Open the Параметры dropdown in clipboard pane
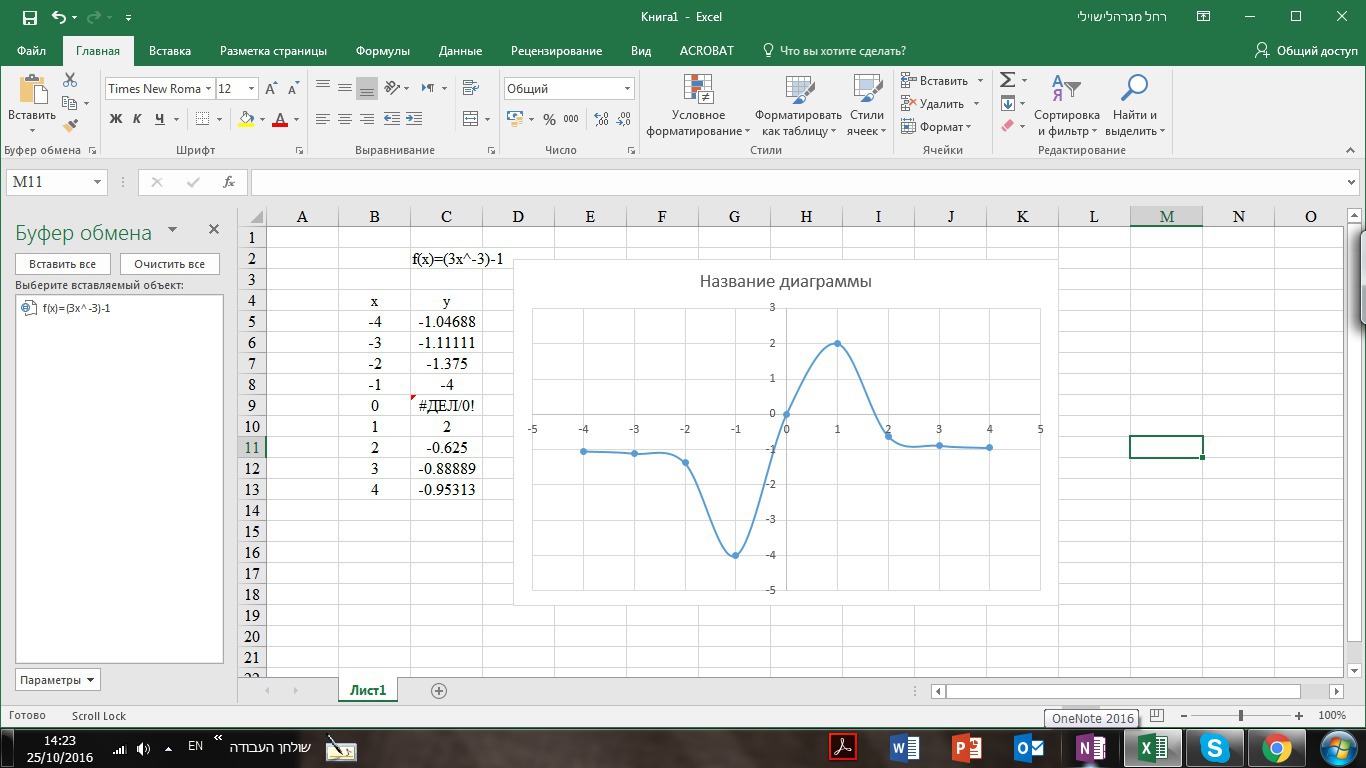The height and width of the screenshot is (768, 1366). pyautogui.click(x=58, y=680)
